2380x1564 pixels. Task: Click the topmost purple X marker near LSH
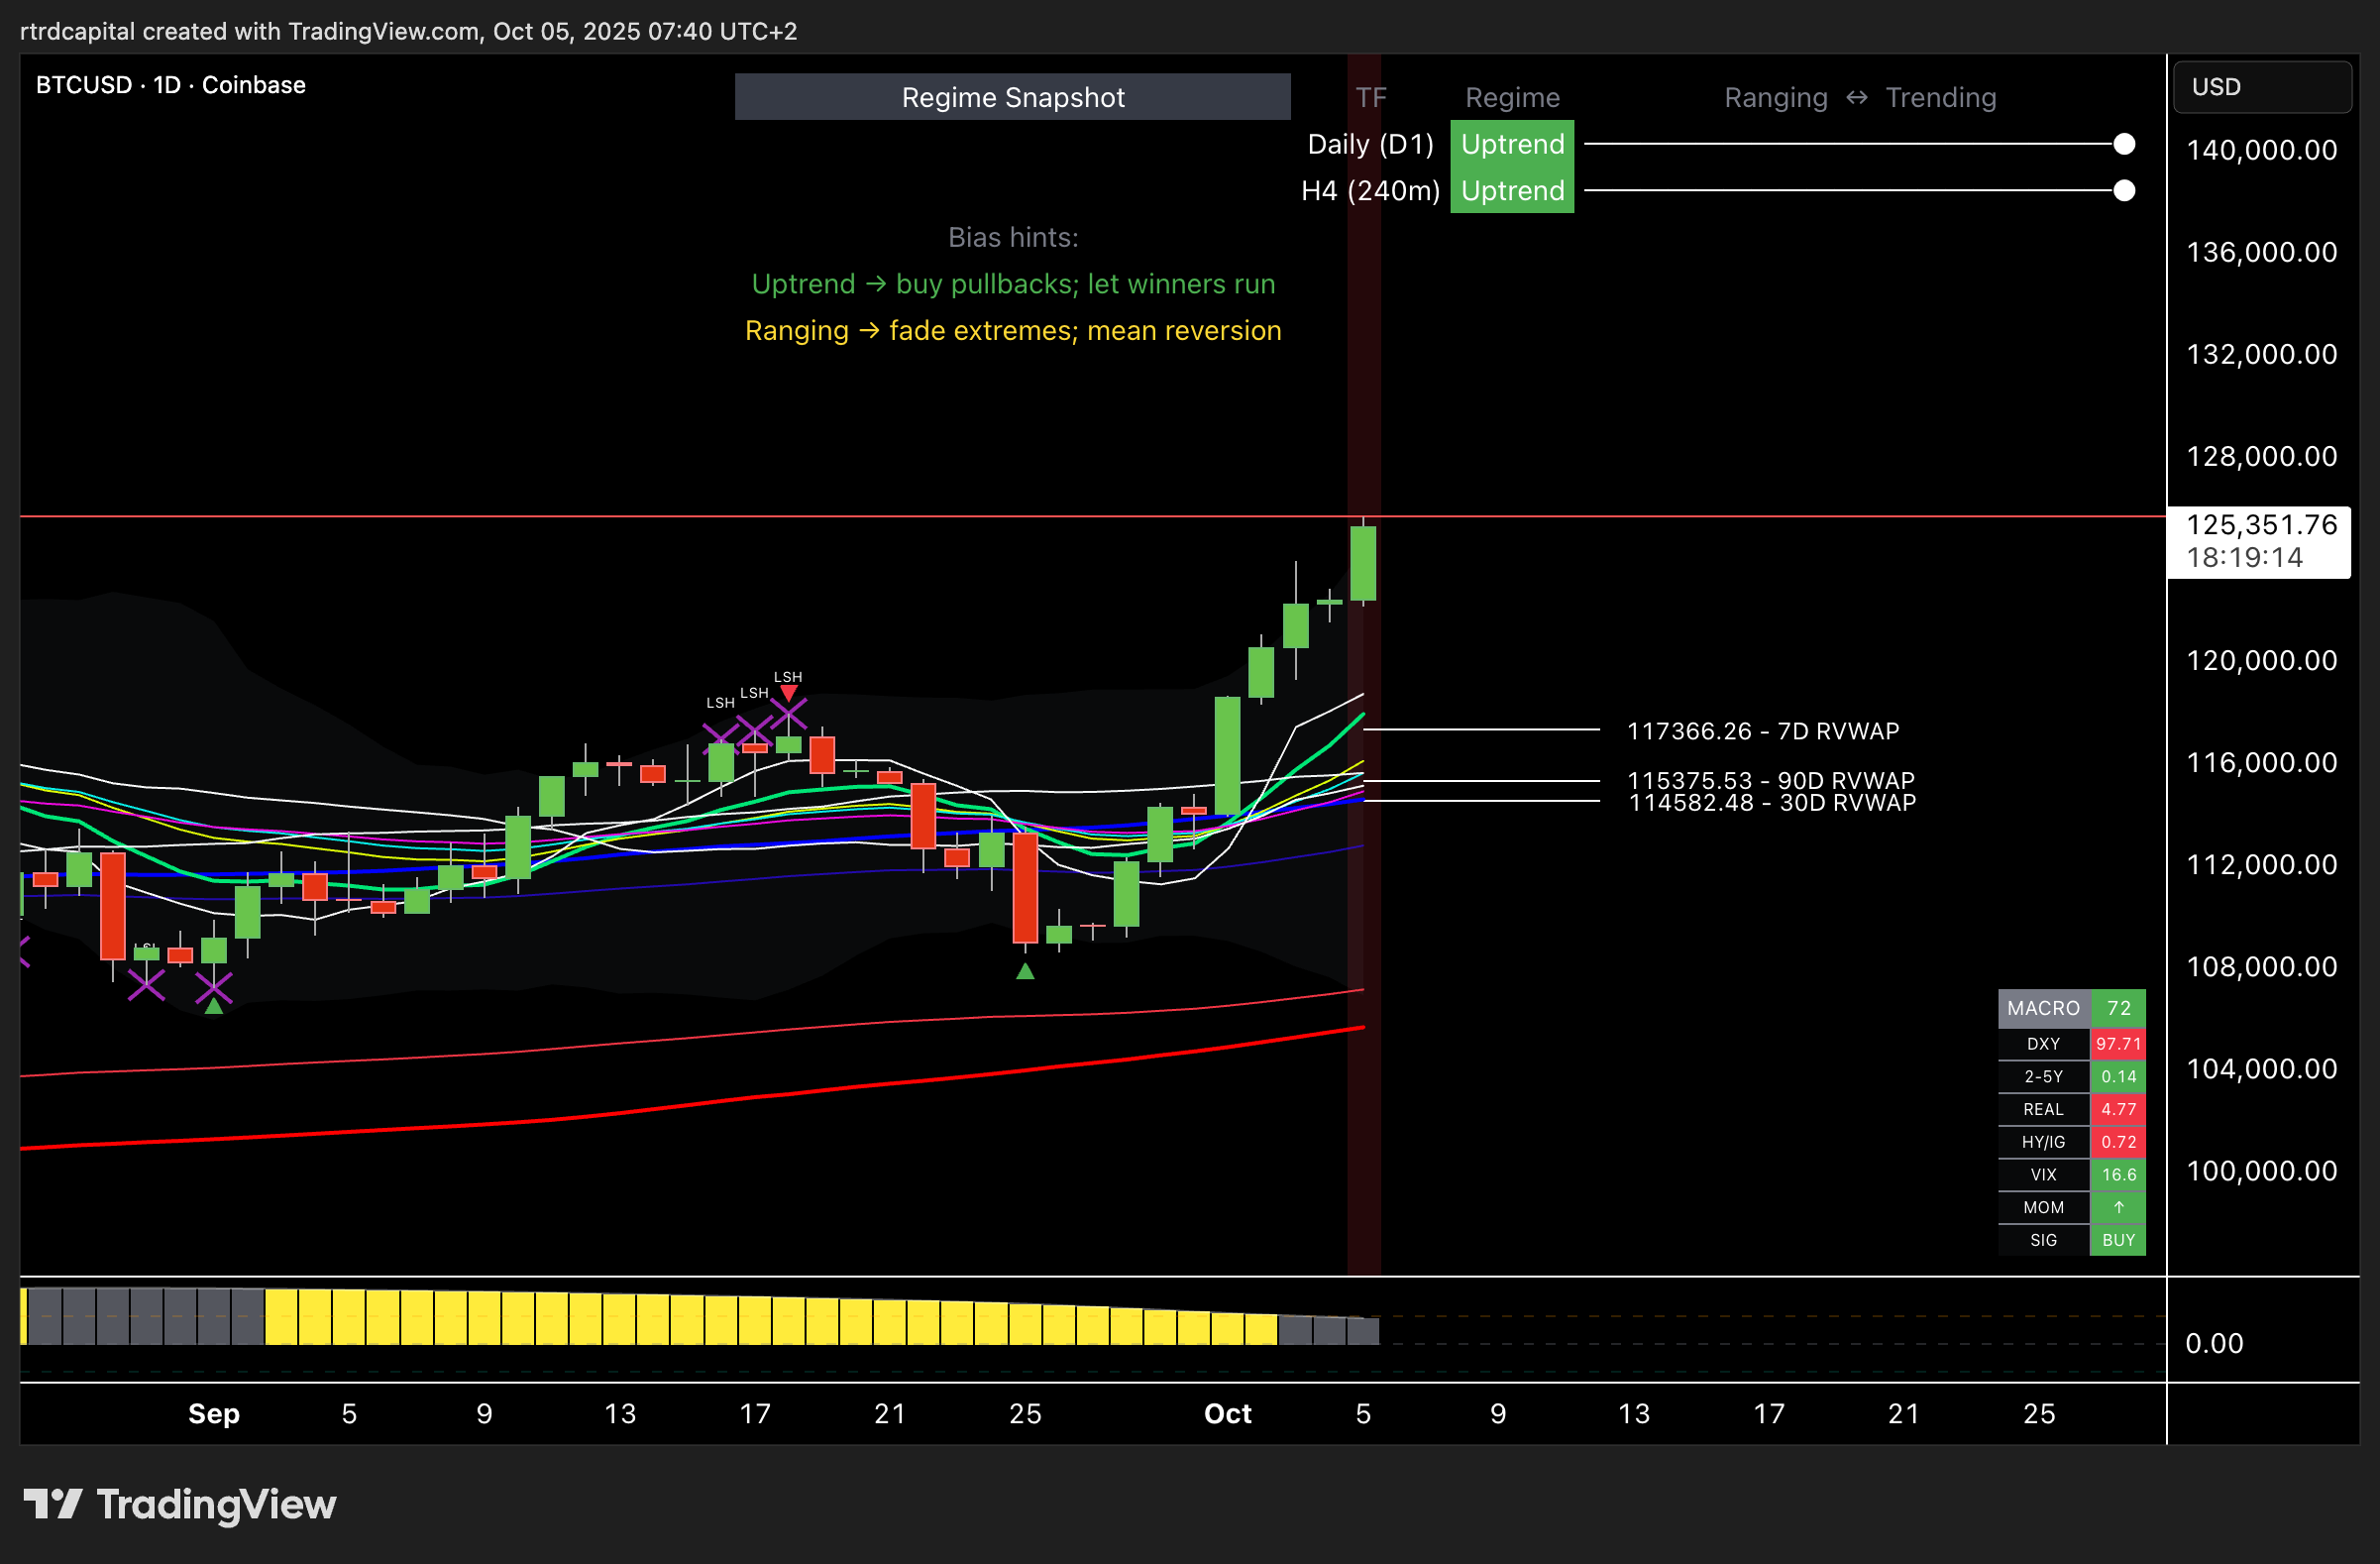(788, 713)
